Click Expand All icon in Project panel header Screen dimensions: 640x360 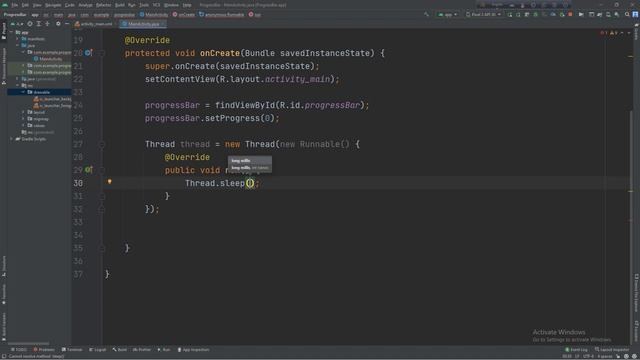[39, 24]
